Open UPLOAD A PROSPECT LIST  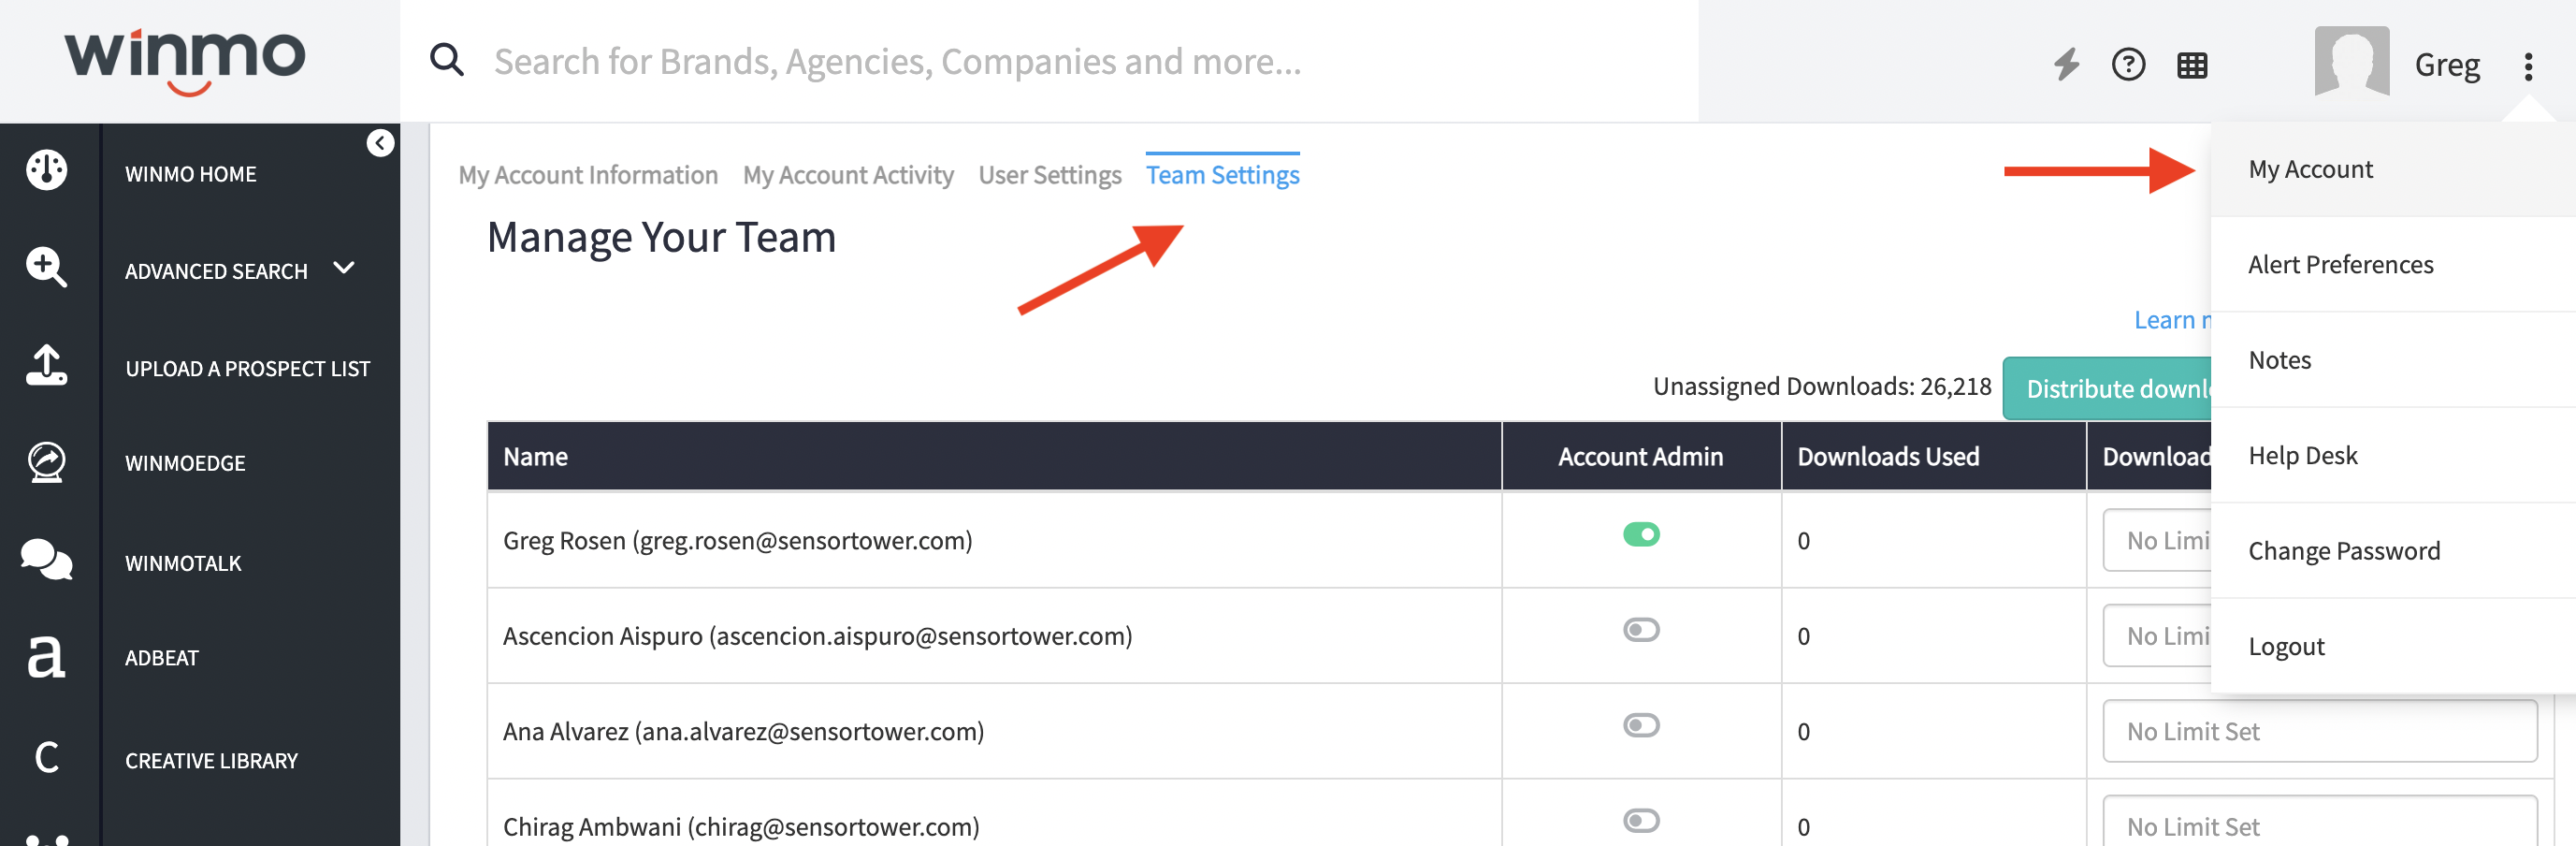(x=248, y=369)
